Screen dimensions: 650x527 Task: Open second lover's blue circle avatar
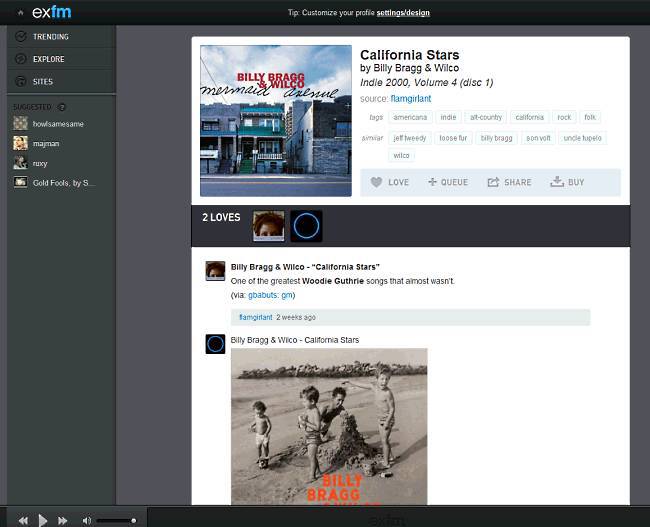click(x=306, y=226)
